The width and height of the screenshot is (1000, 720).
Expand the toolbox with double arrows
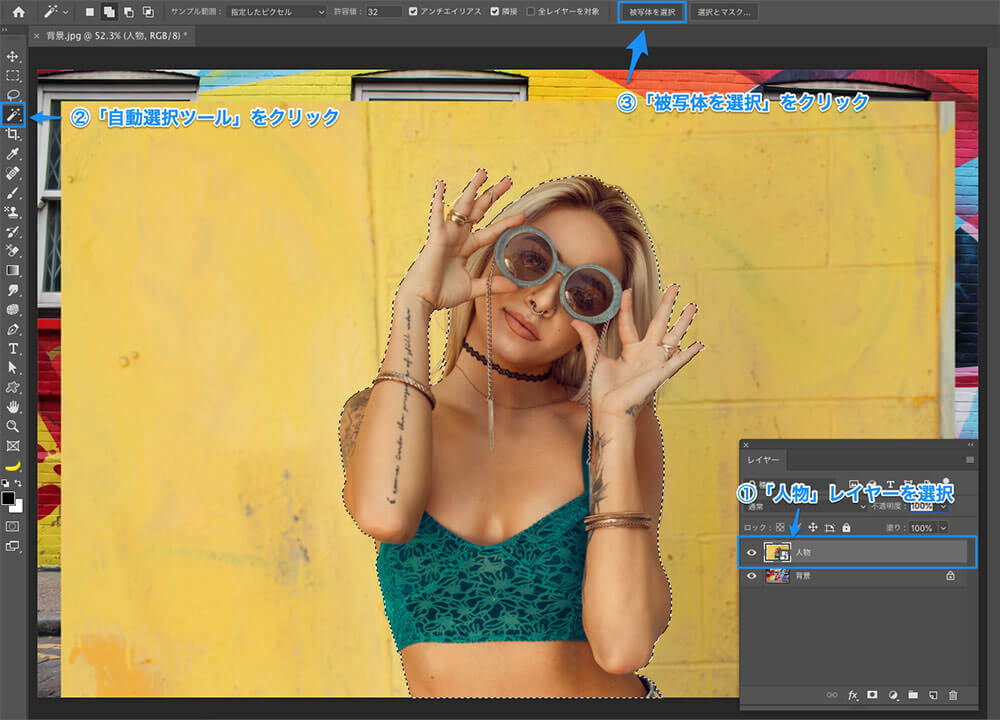tap(5, 29)
